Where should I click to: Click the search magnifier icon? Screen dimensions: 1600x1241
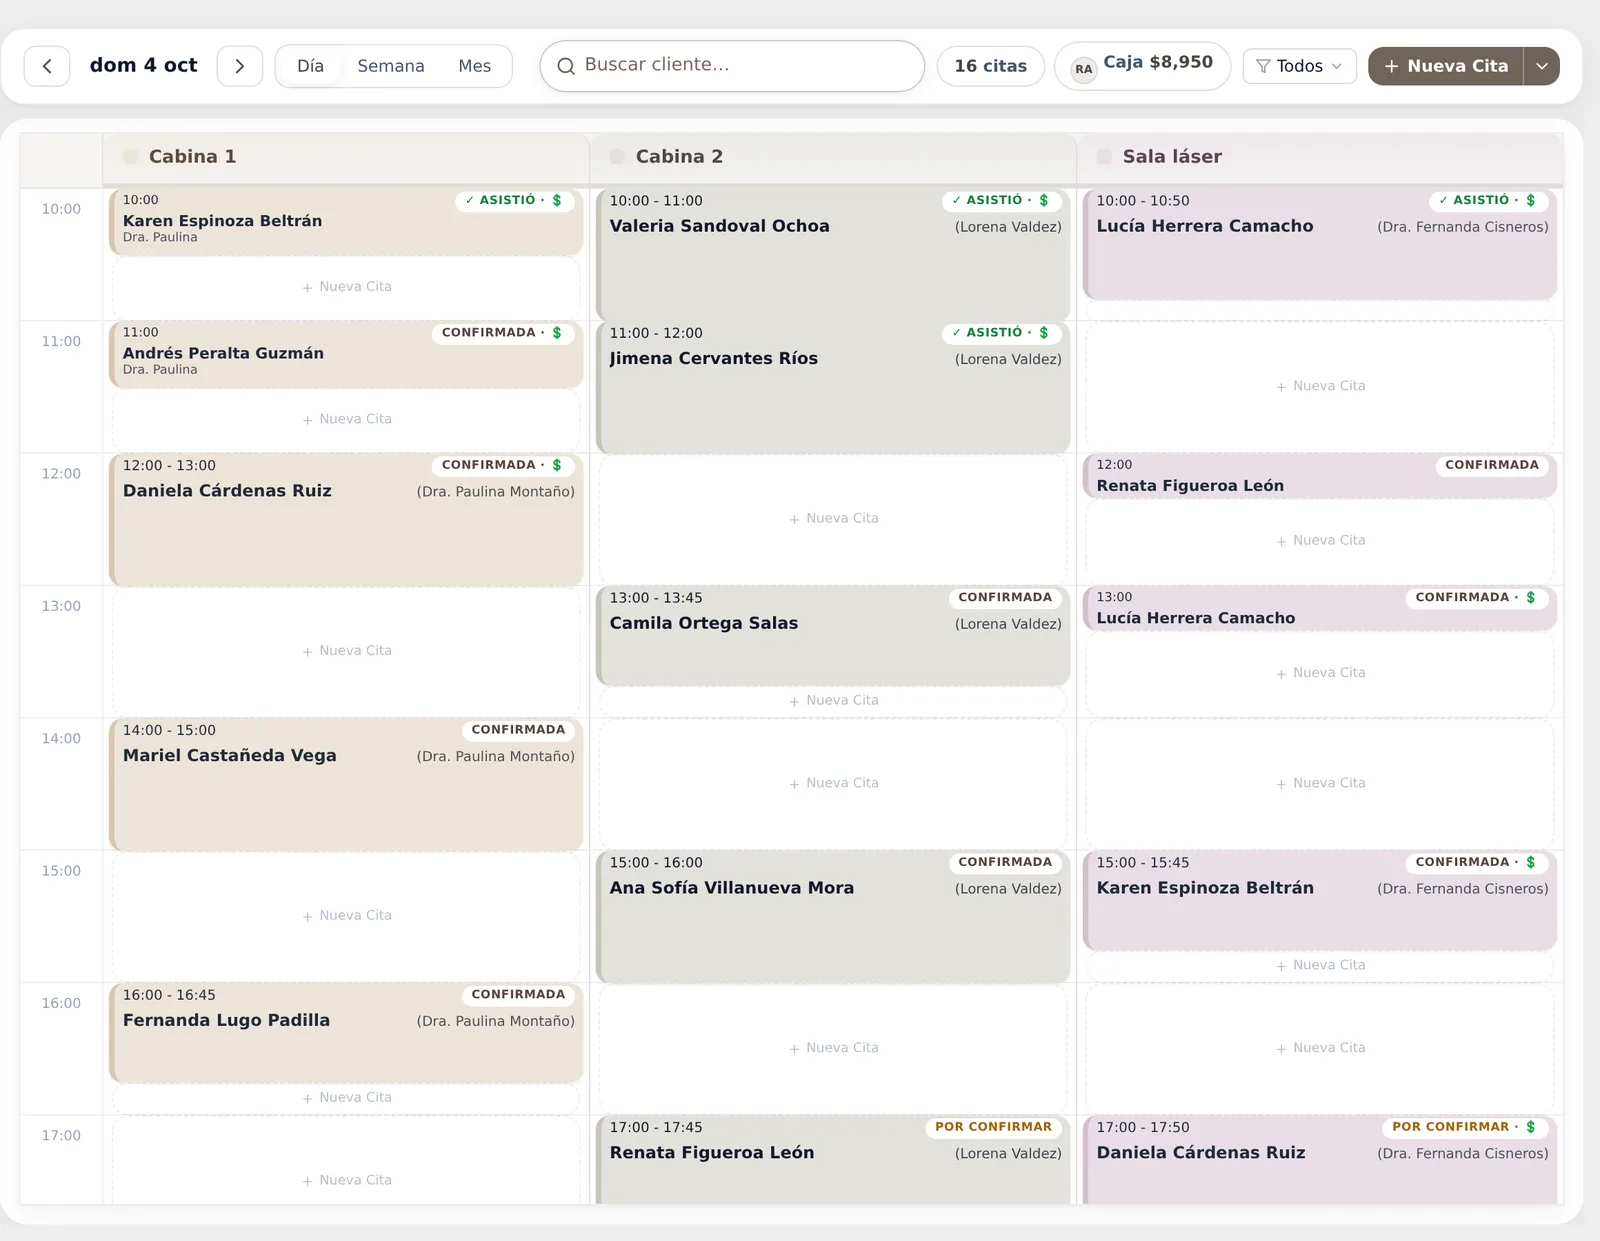click(566, 66)
